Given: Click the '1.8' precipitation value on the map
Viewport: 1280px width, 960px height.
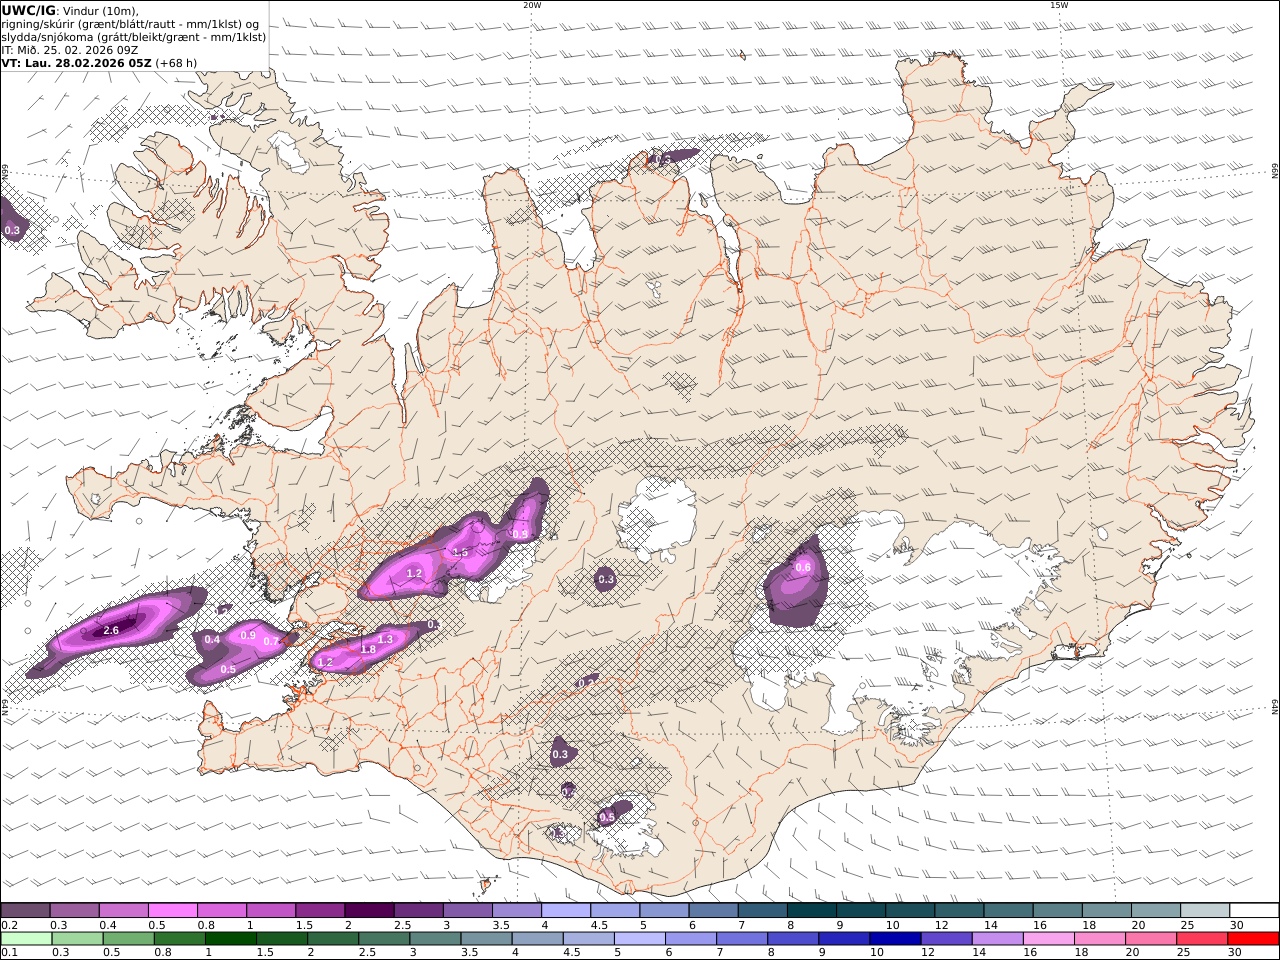Looking at the screenshot, I should click(368, 650).
